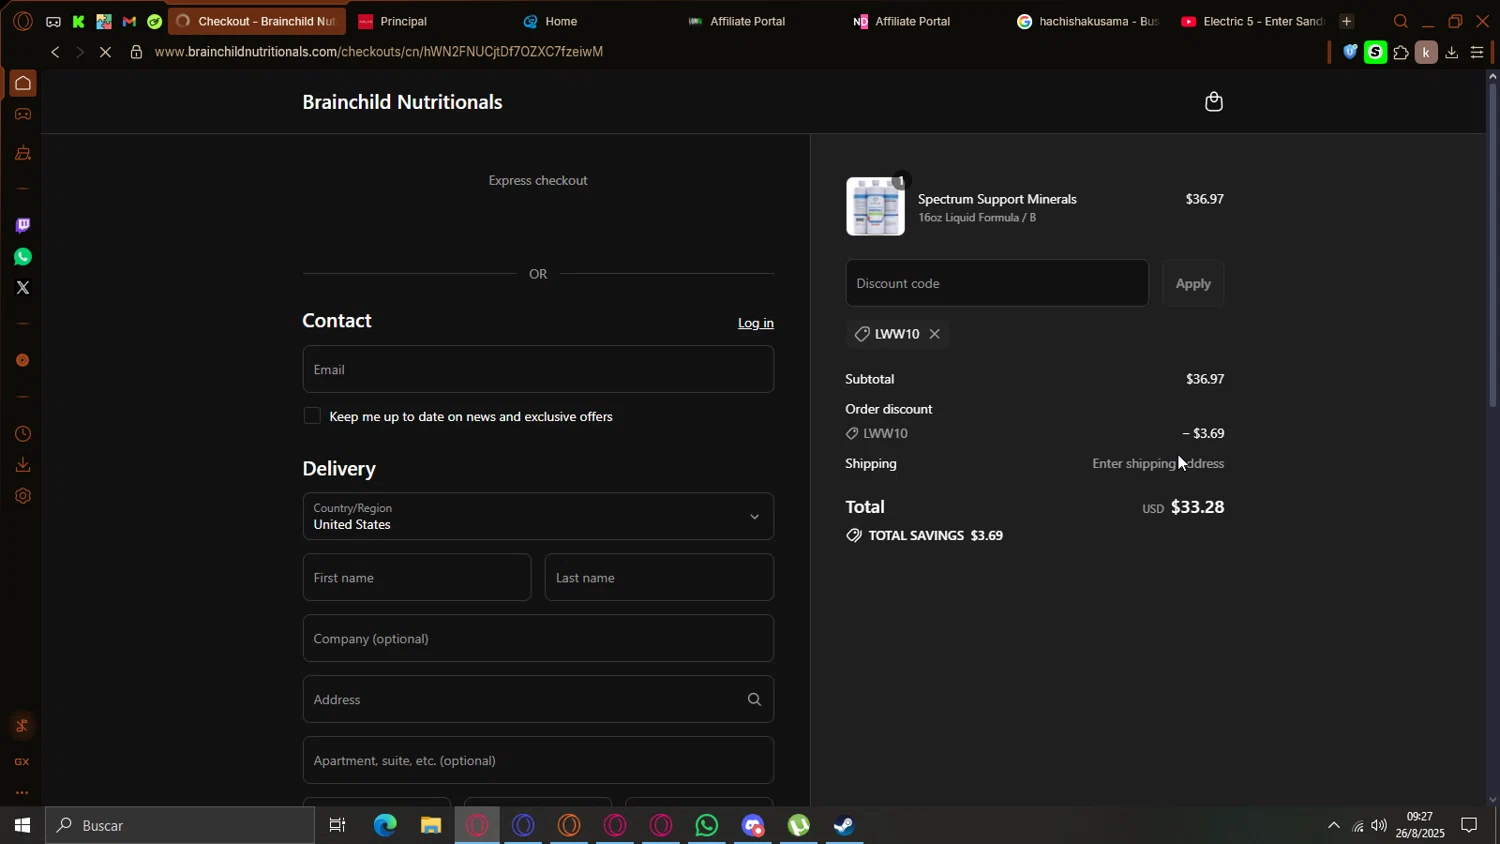The width and height of the screenshot is (1500, 844).
Task: Open Twitch in Opera sidebar
Action: (23, 225)
